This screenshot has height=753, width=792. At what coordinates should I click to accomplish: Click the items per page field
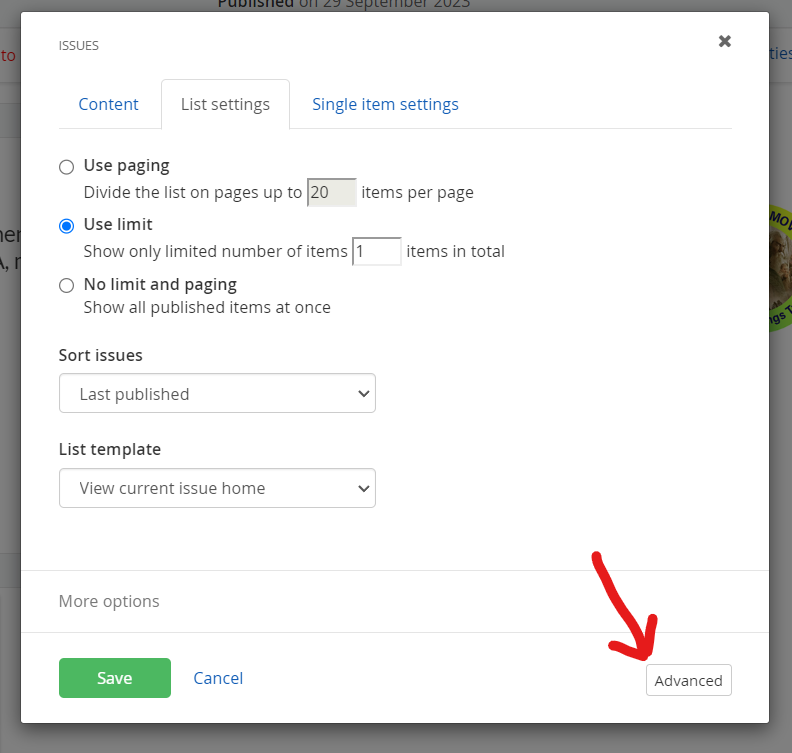point(332,192)
